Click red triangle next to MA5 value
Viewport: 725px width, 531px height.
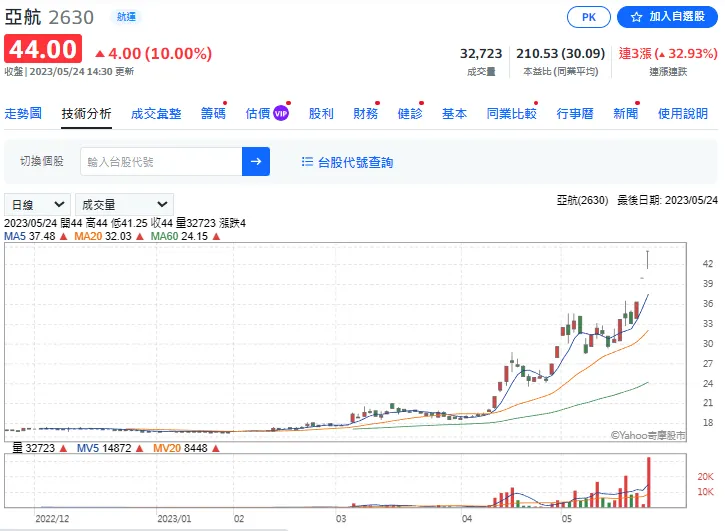(64, 237)
